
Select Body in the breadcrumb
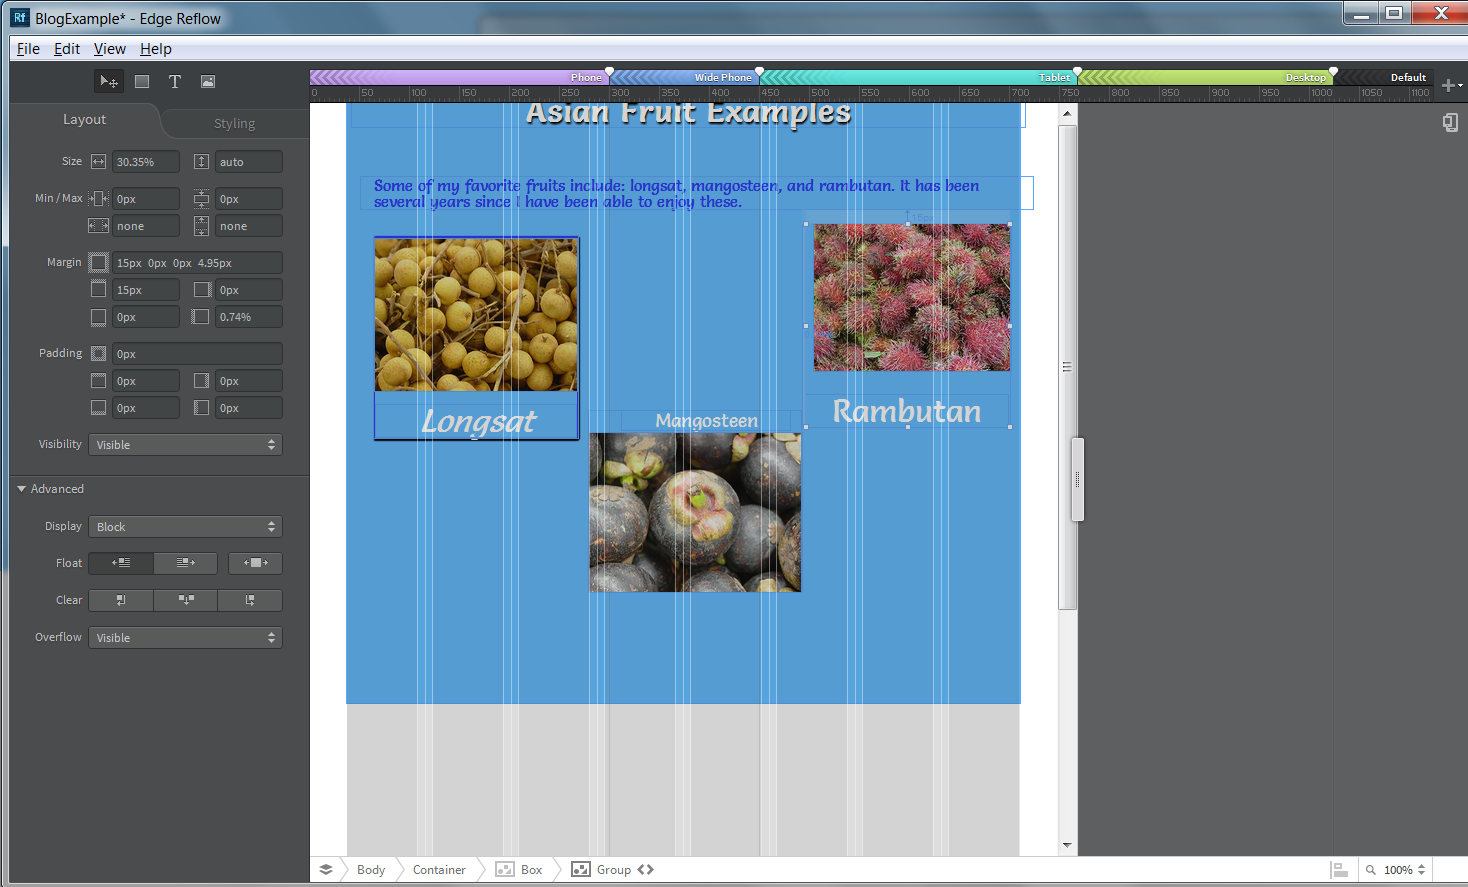pyautogui.click(x=371, y=869)
